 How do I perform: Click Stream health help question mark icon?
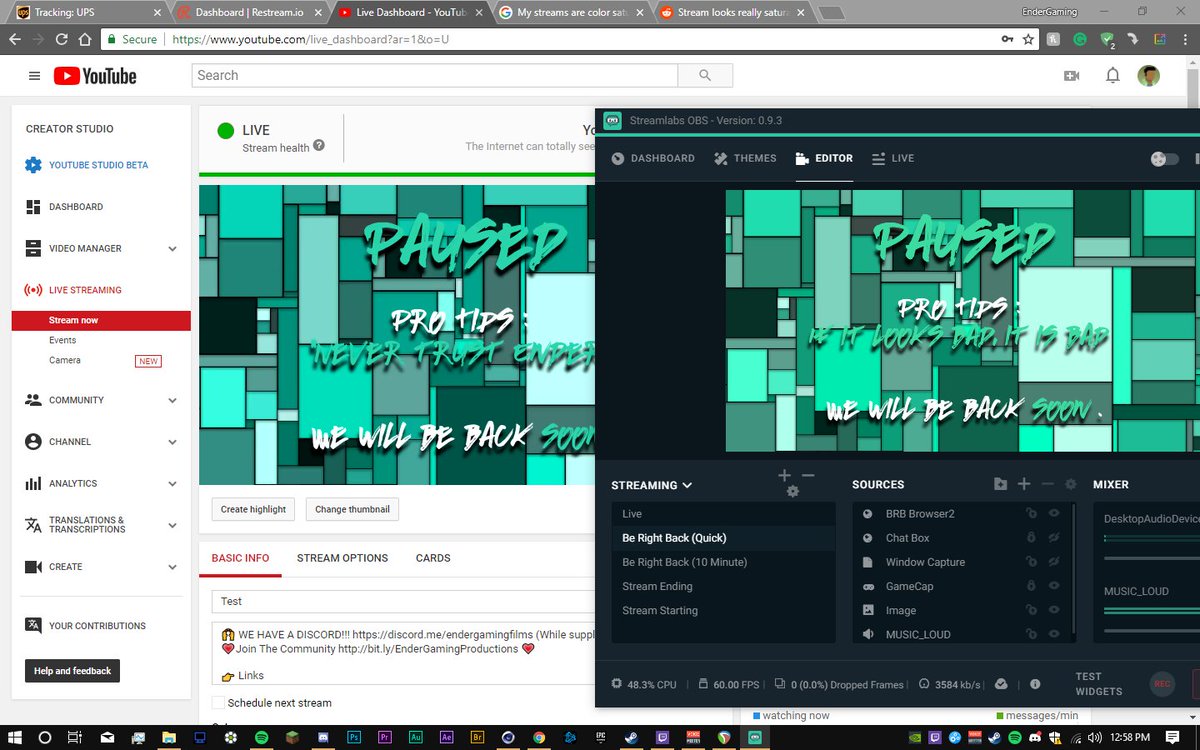tap(319, 146)
